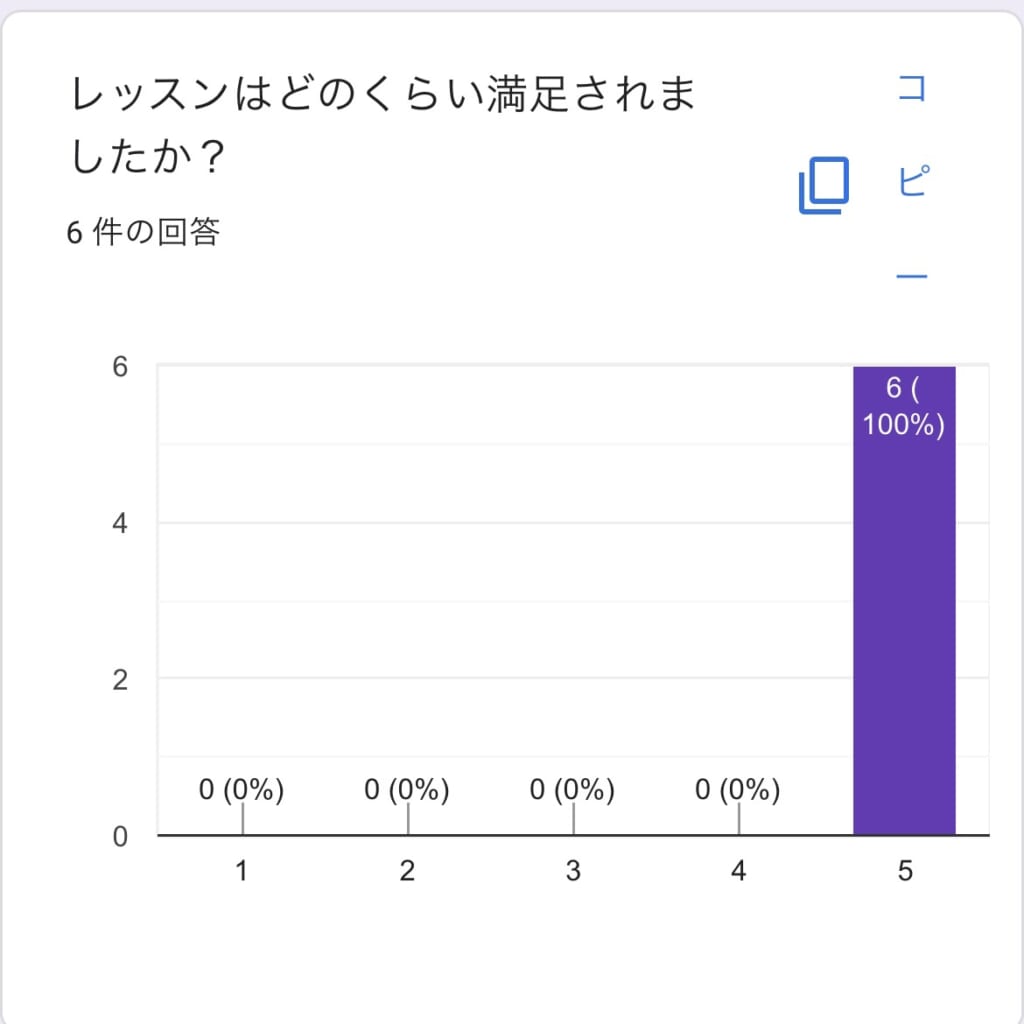Click the rating 3 tick mark on the axis

click(573, 819)
